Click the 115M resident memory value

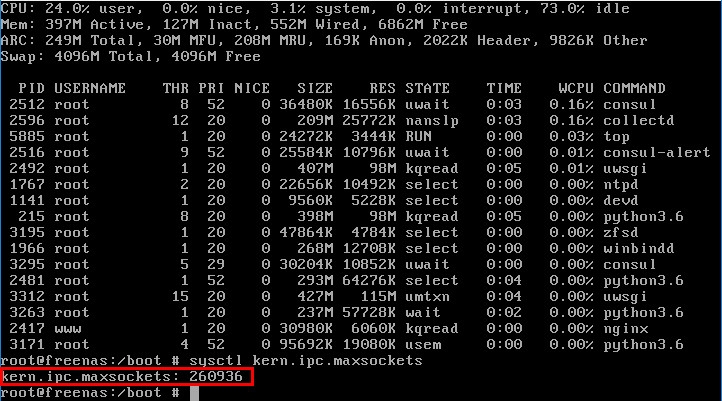(x=378, y=296)
